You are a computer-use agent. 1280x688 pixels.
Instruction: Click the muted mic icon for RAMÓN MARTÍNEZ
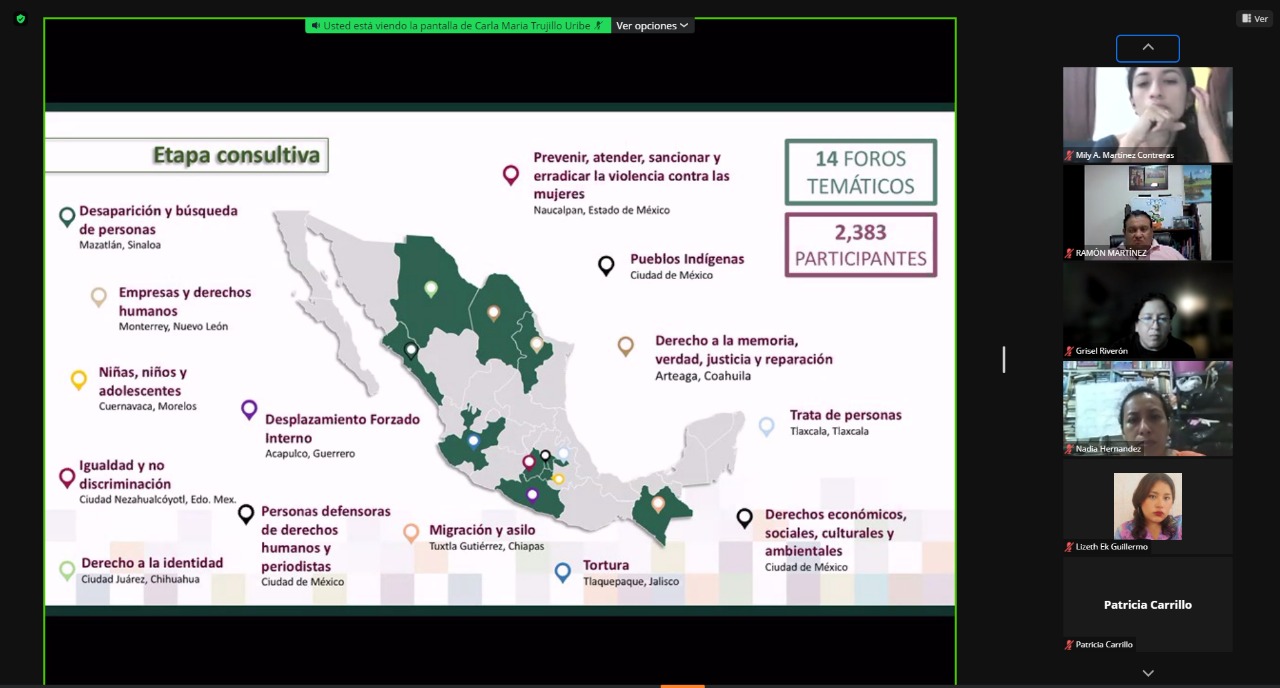pos(1069,253)
